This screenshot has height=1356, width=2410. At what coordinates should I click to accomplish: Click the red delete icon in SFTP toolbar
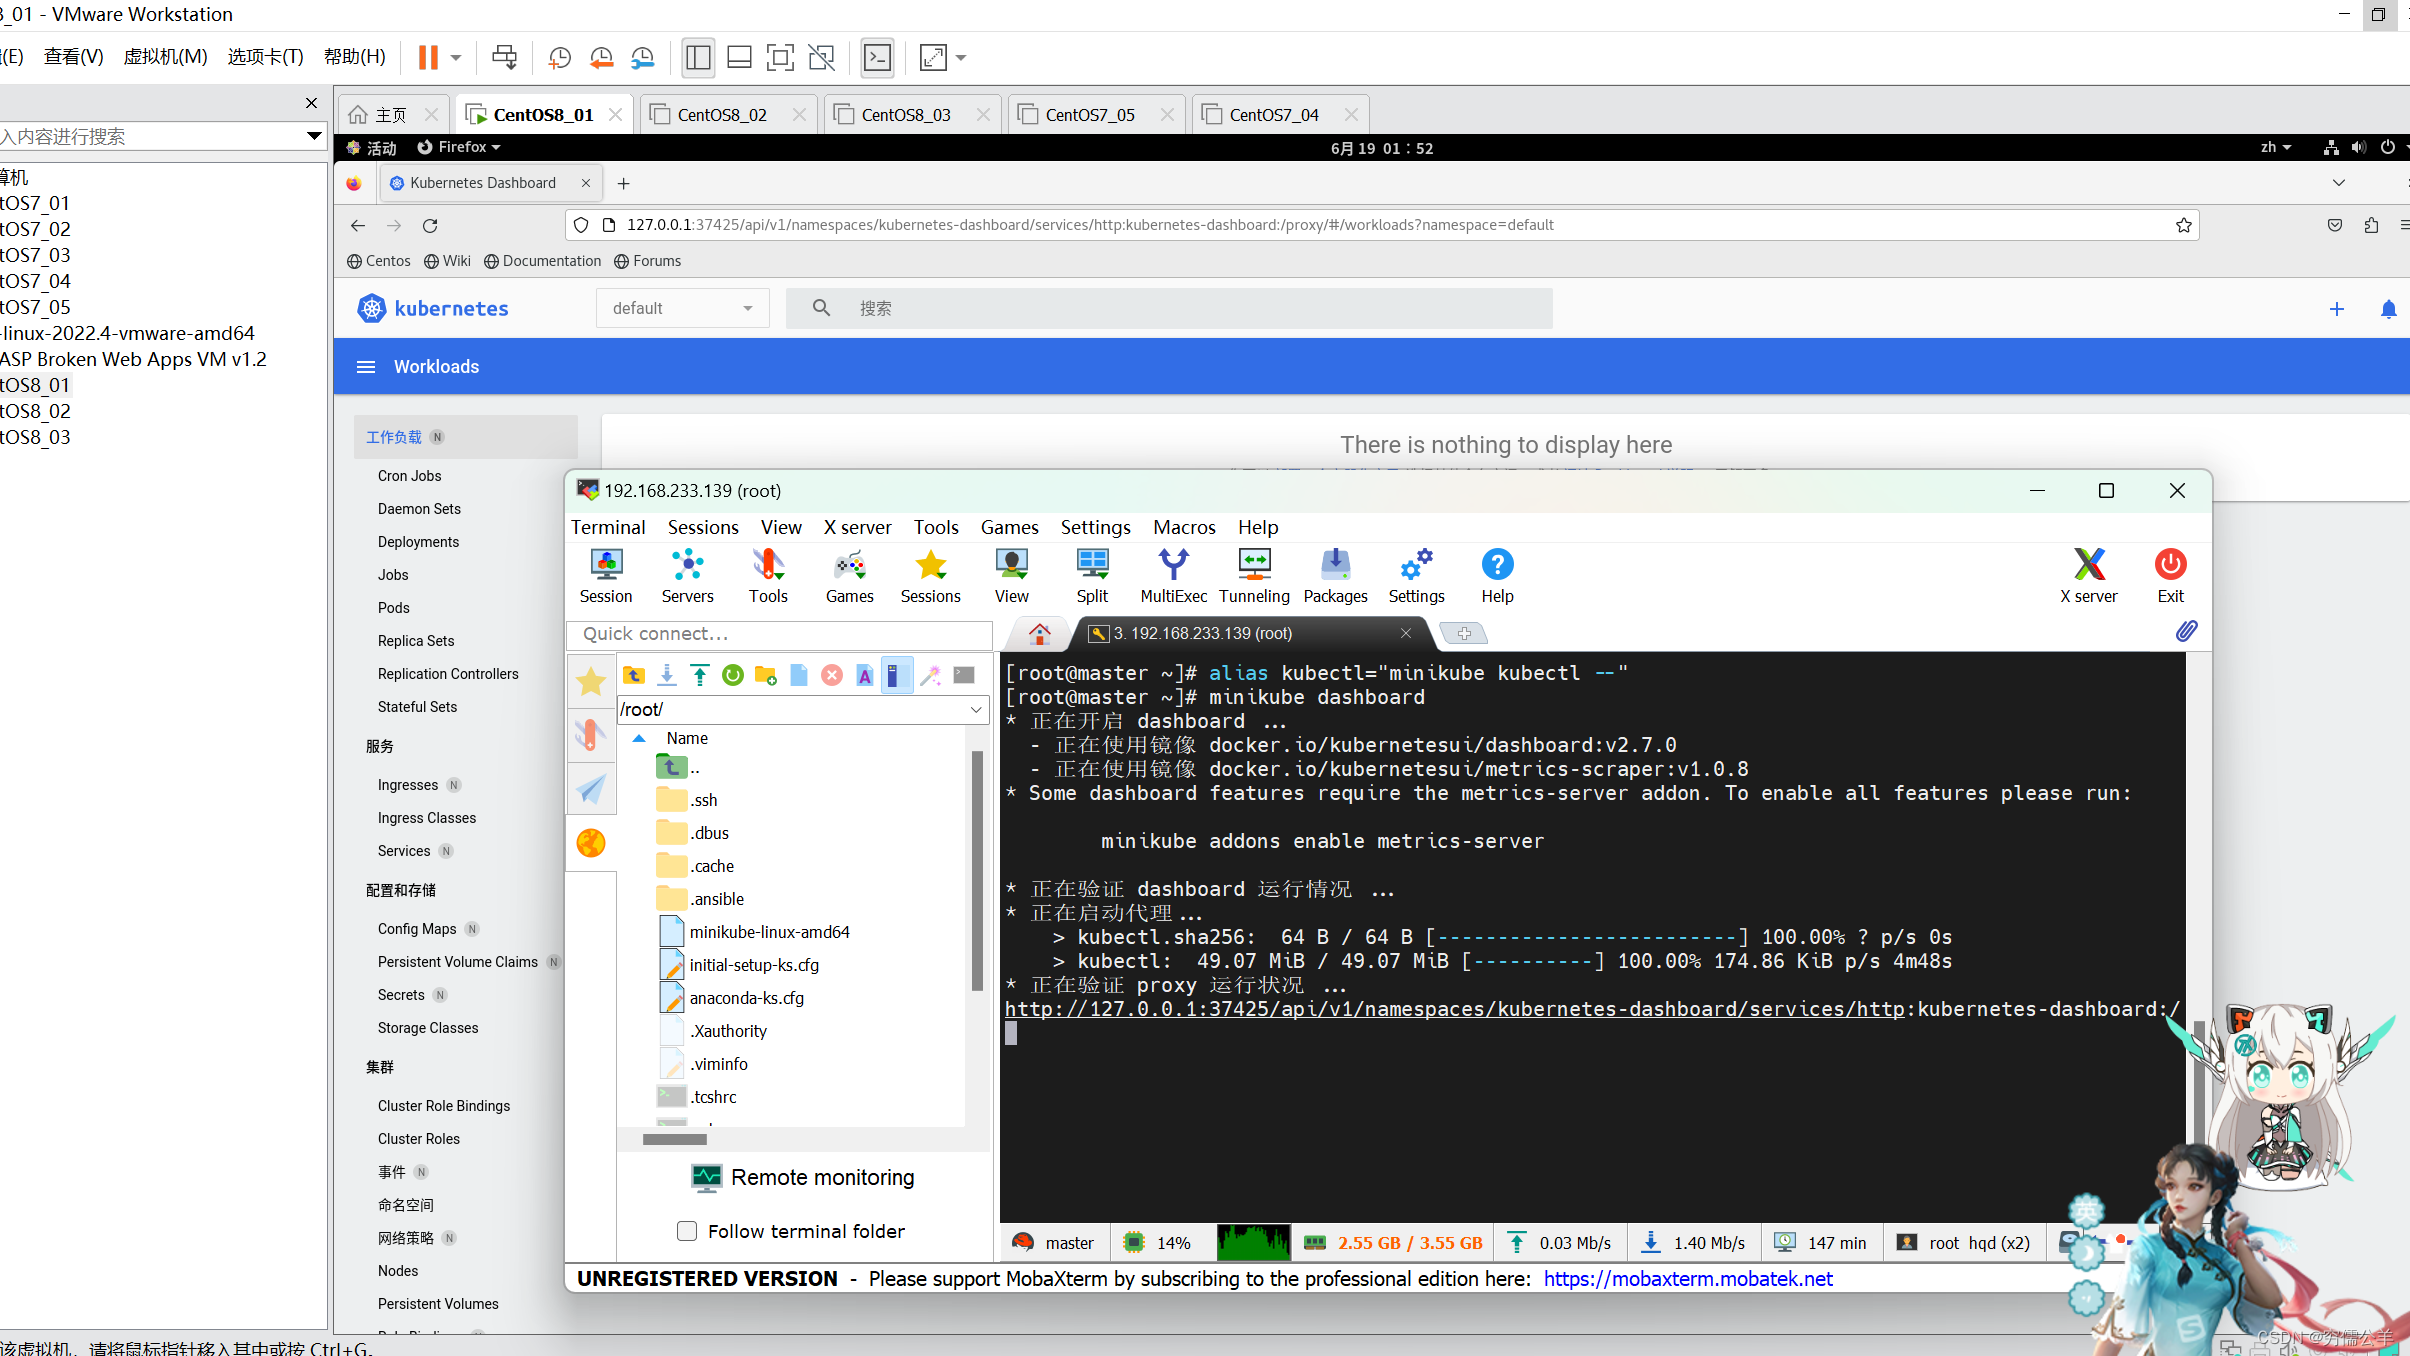(x=832, y=675)
